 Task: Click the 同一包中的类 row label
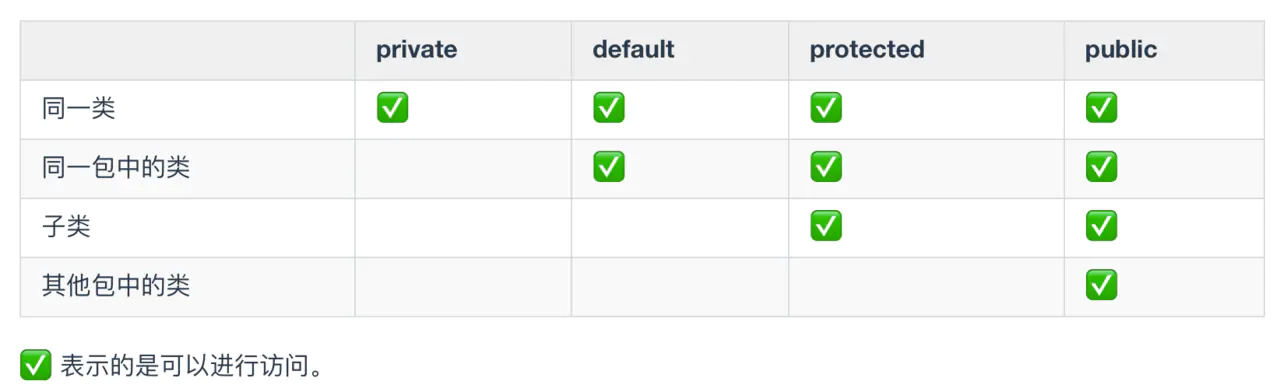[x=116, y=167]
